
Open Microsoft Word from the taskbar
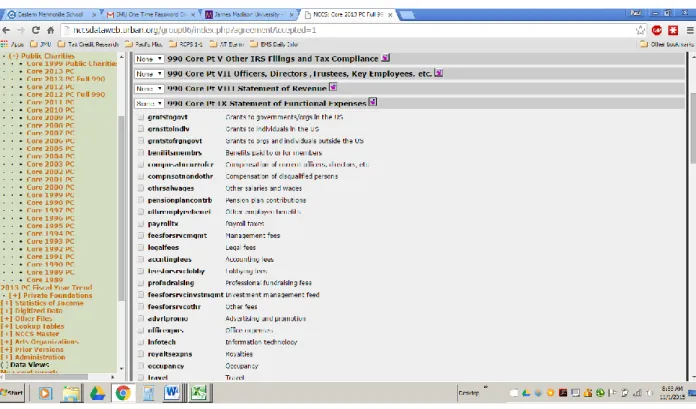click(x=172, y=393)
